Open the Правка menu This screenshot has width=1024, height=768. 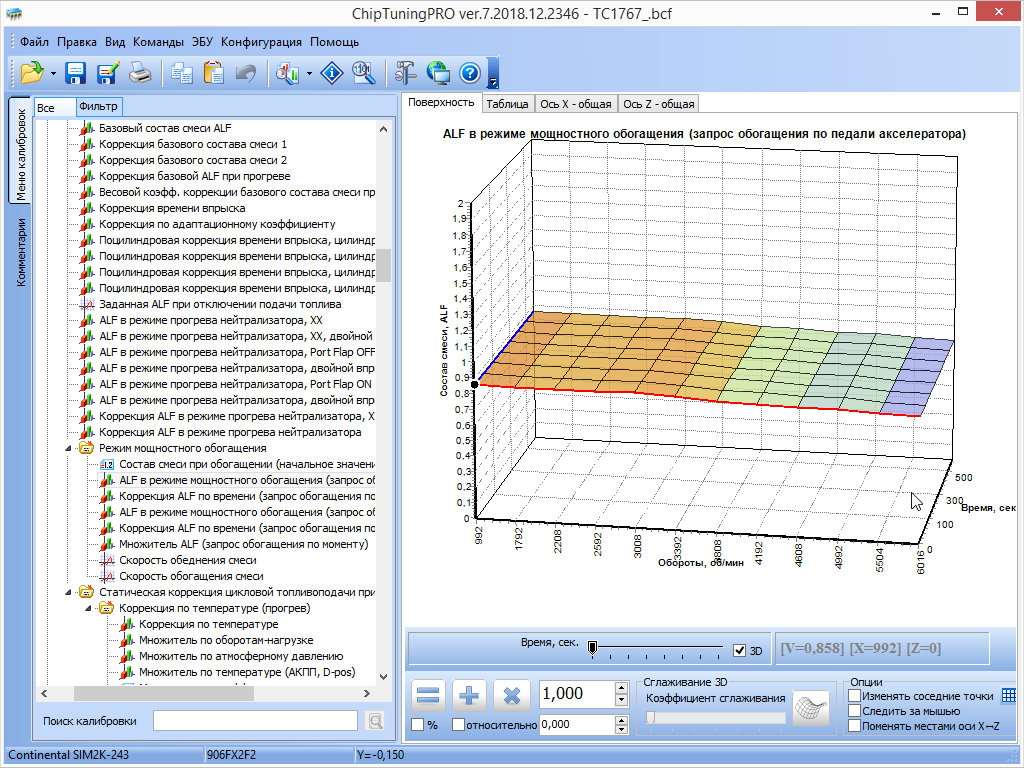coord(76,42)
